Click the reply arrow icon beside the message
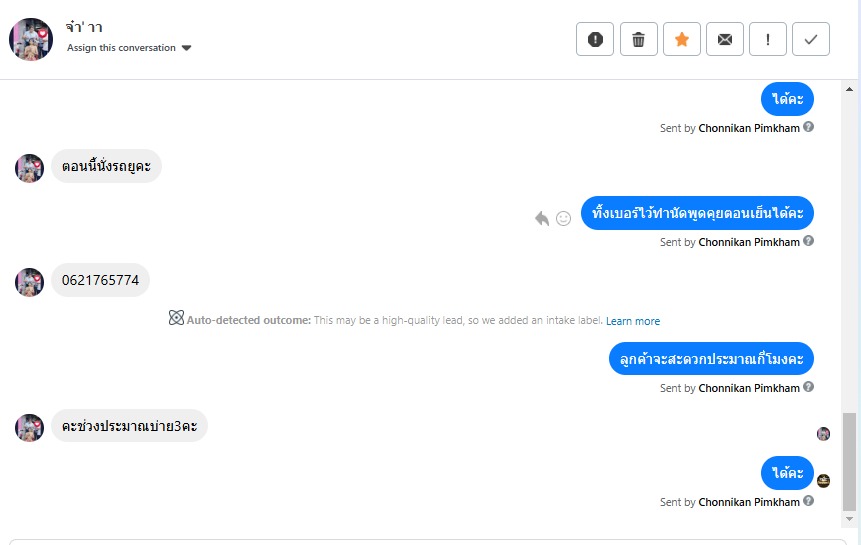The height and width of the screenshot is (545, 861). tap(542, 218)
